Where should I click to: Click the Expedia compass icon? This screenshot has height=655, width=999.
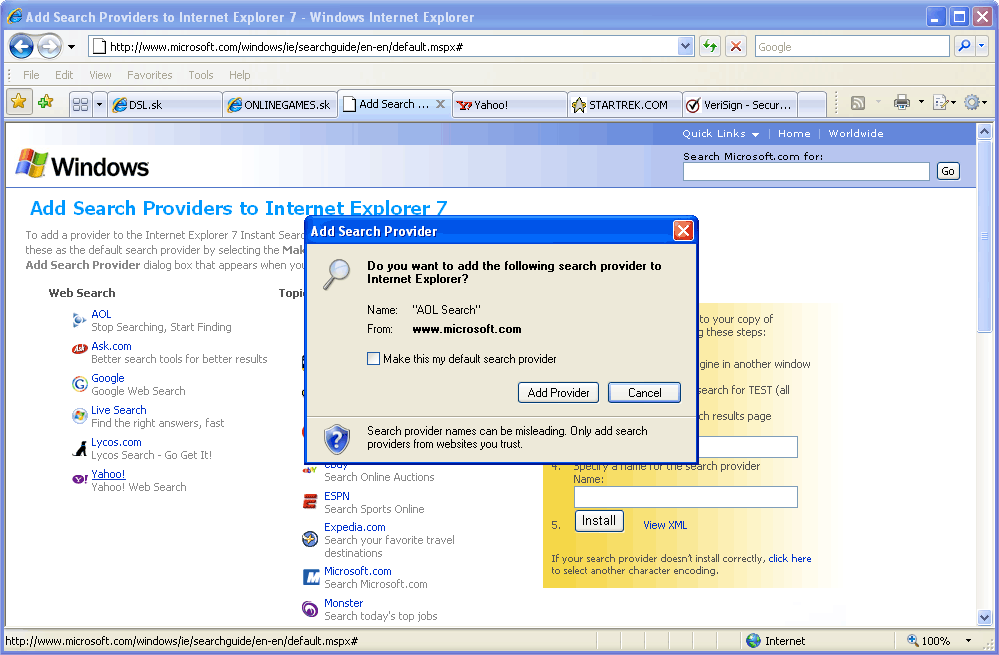point(310,539)
